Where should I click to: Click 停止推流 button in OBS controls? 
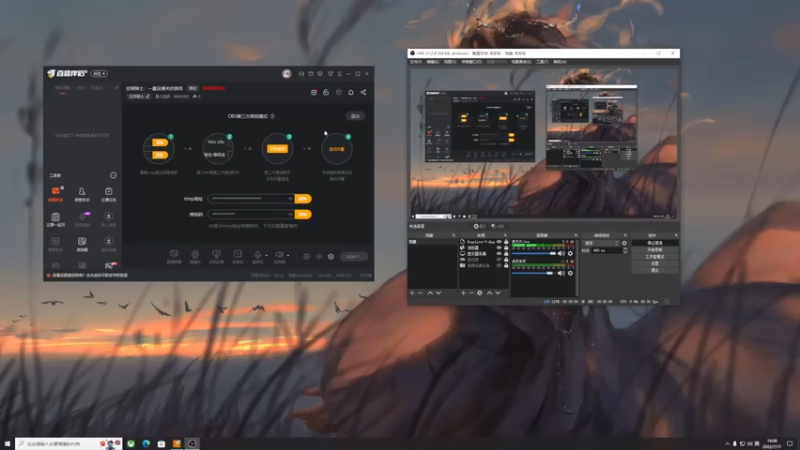(655, 243)
